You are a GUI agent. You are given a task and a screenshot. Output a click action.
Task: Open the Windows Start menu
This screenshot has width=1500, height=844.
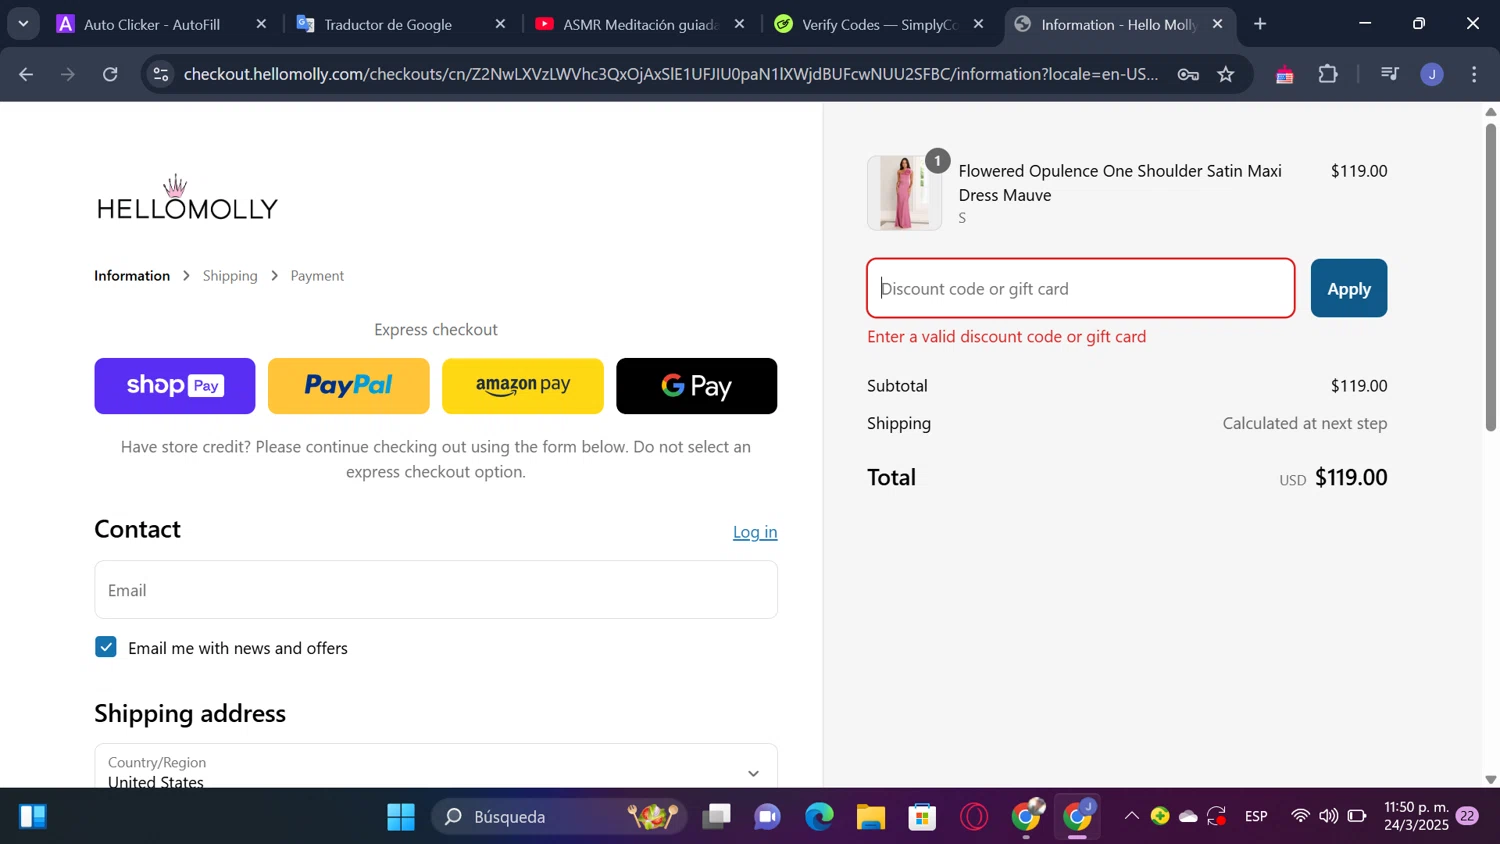401,817
